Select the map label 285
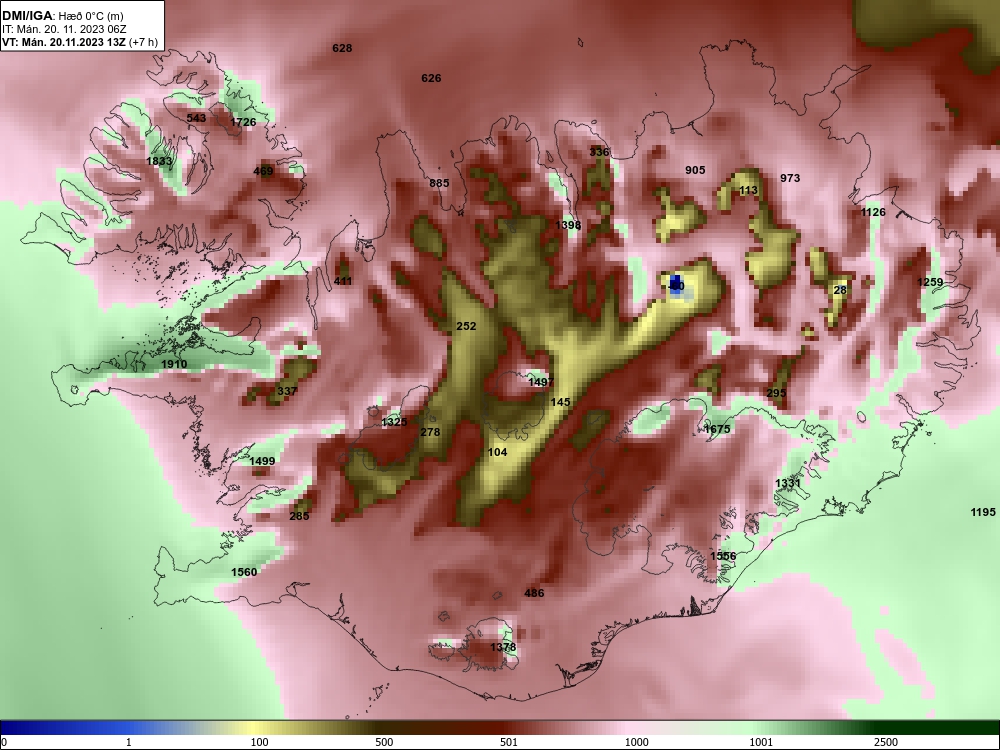The width and height of the screenshot is (1000, 750). pos(299,516)
